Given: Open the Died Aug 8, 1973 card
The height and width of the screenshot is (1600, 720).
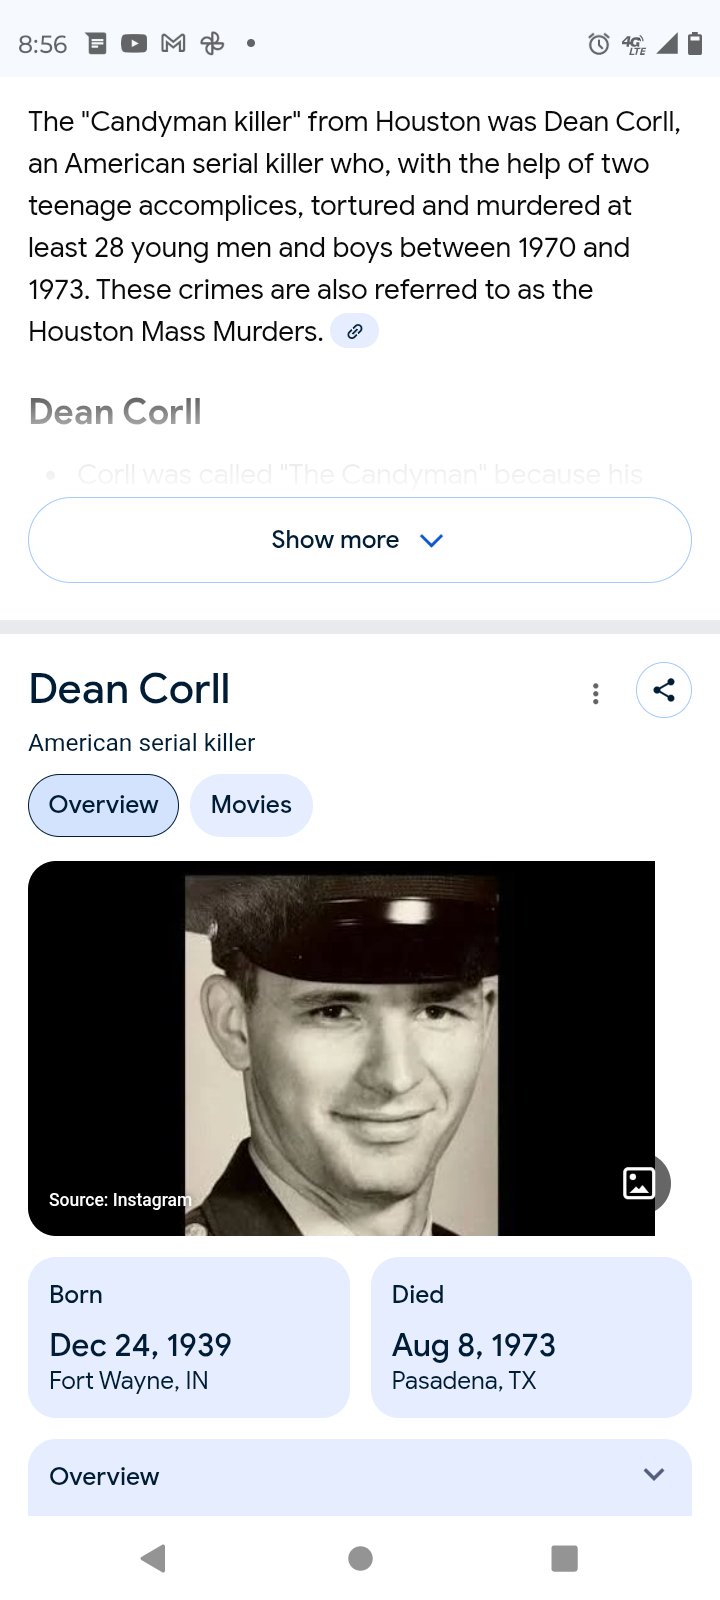Looking at the screenshot, I should coord(531,1337).
